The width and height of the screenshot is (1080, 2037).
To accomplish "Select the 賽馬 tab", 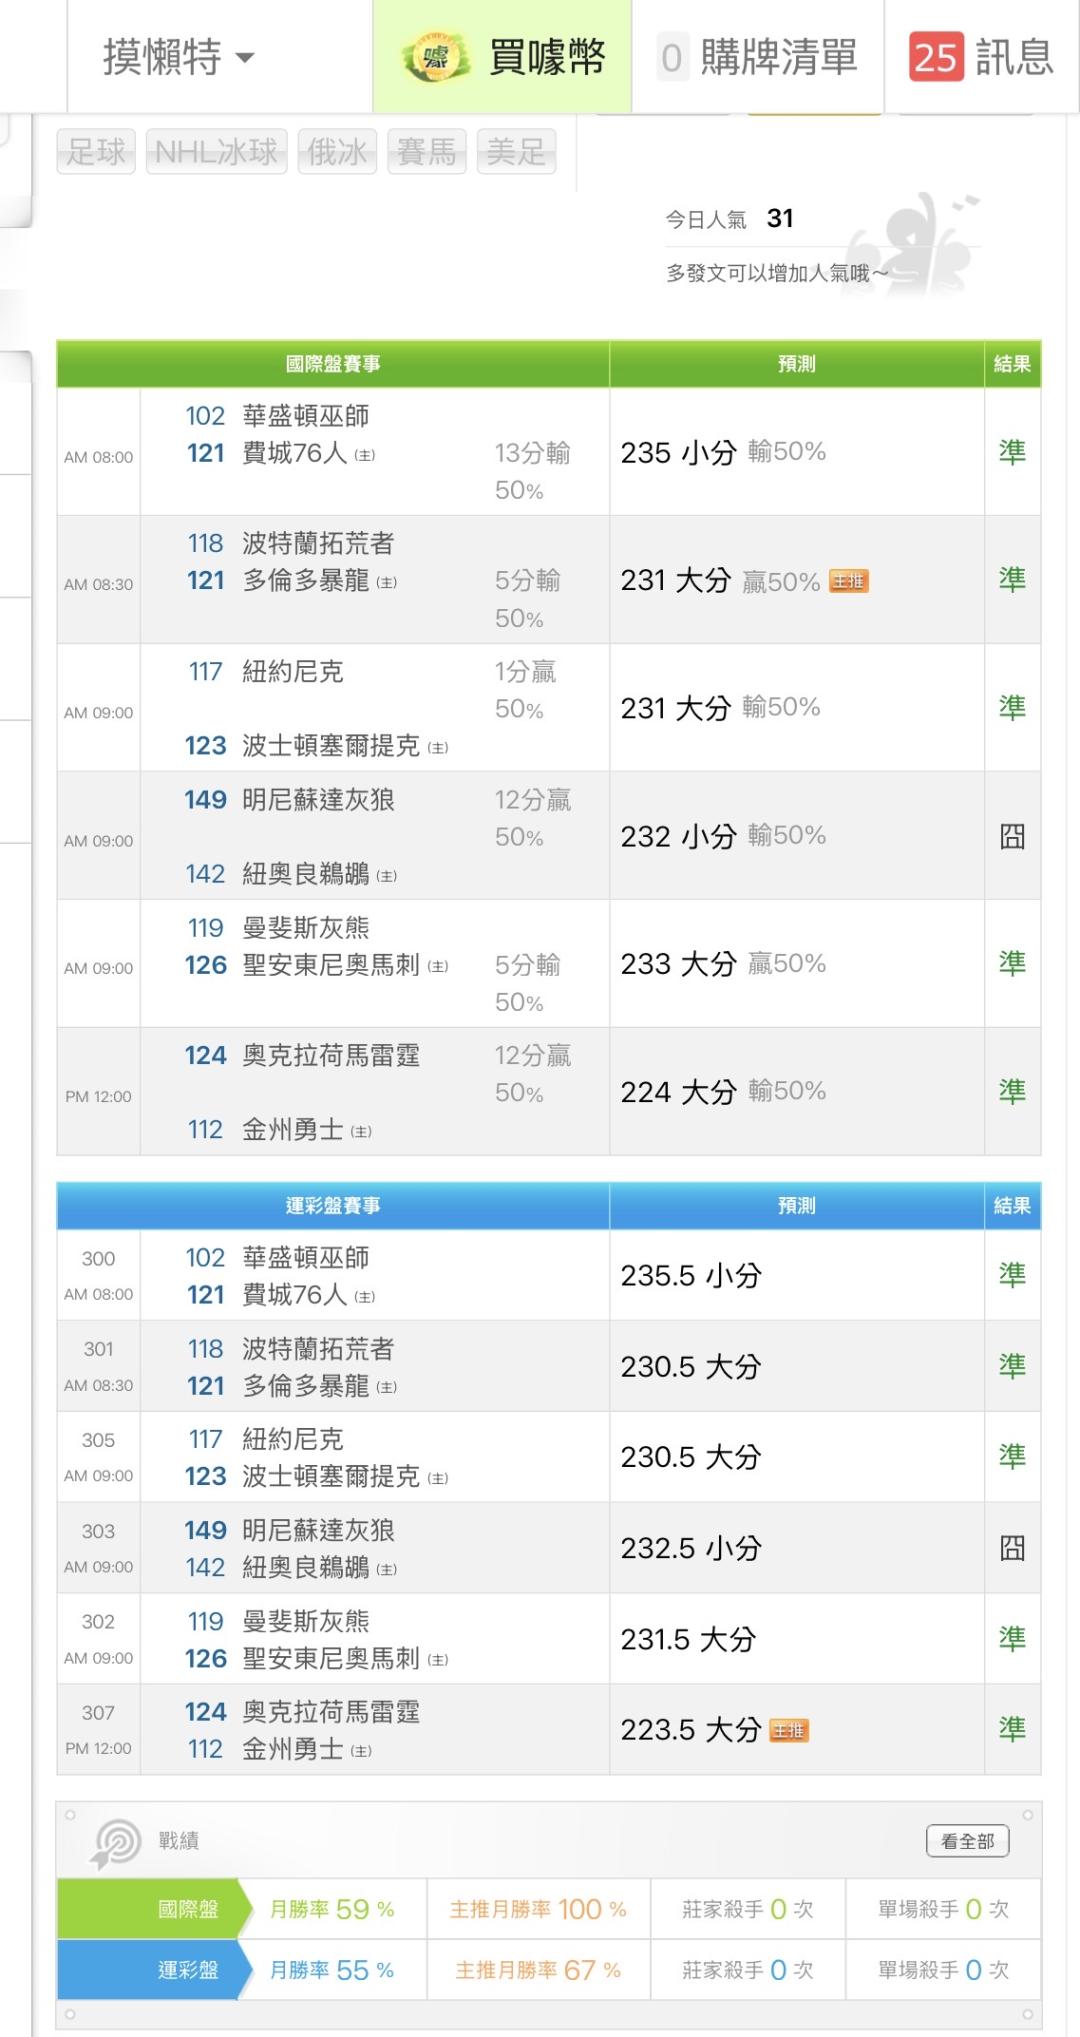I will [x=426, y=152].
